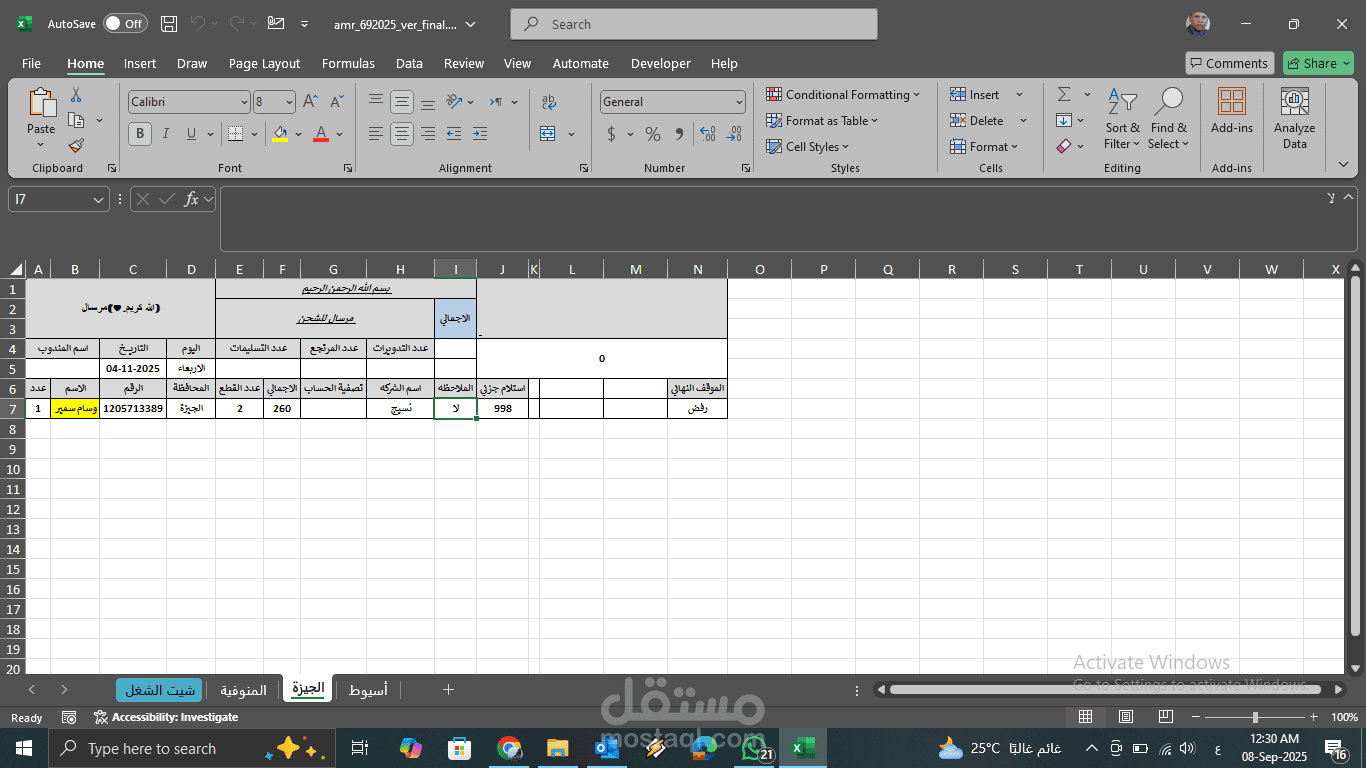Switch to Page Break Preview in status bar
The width and height of the screenshot is (1366, 768).
pyautogui.click(x=1166, y=717)
